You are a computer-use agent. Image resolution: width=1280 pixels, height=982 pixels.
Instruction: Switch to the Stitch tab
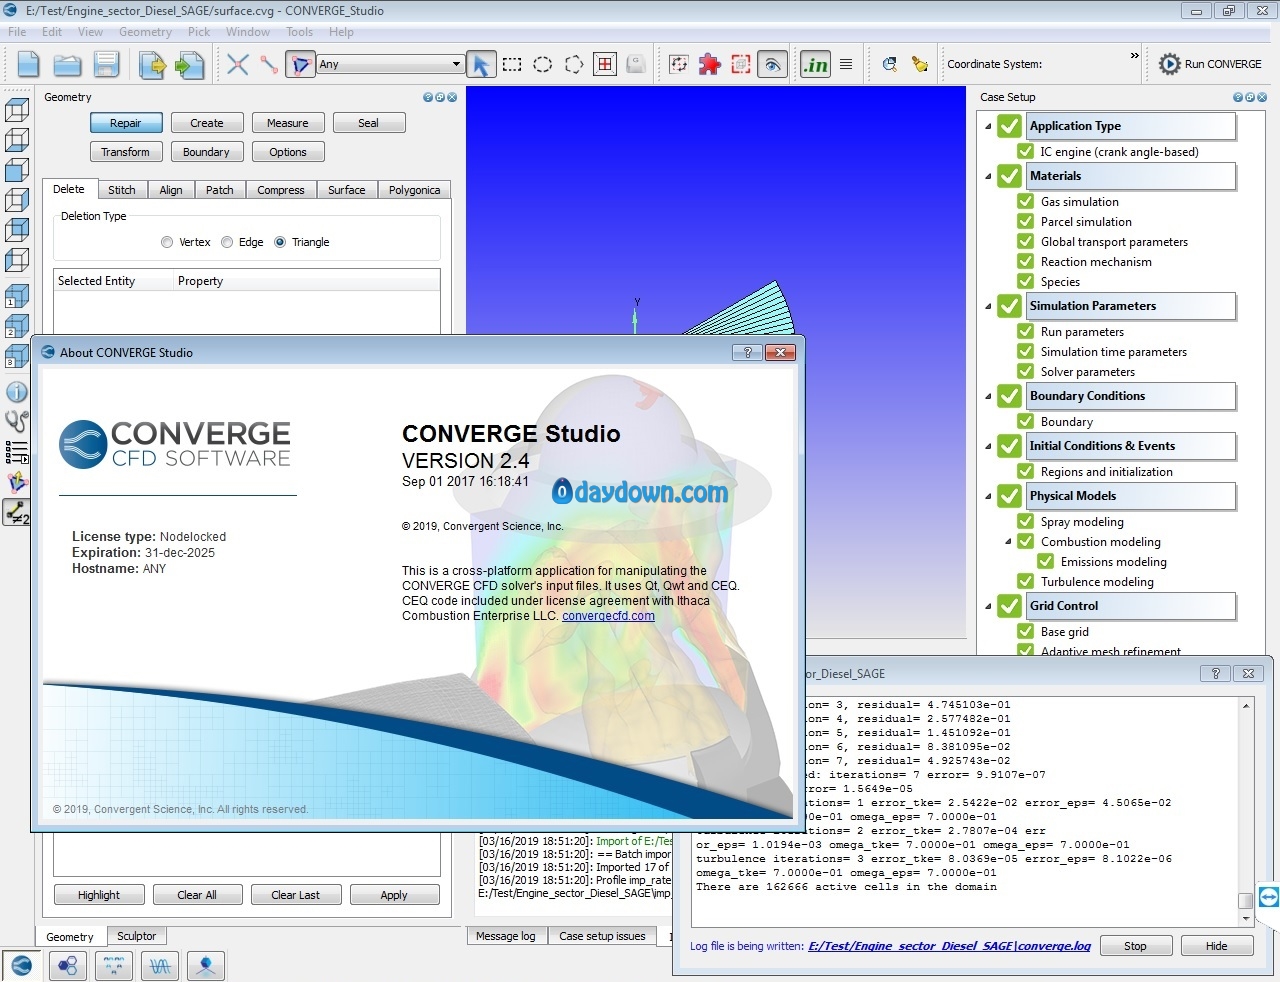(122, 190)
